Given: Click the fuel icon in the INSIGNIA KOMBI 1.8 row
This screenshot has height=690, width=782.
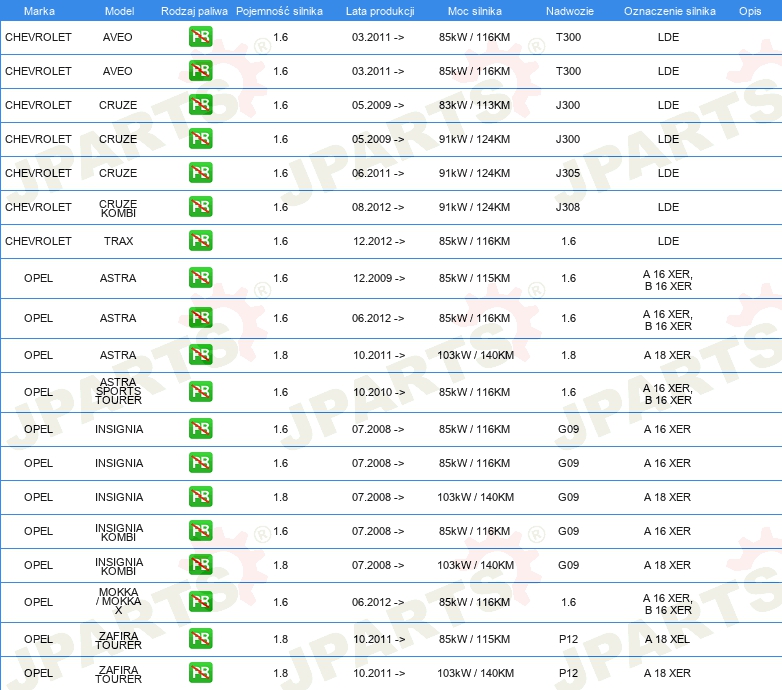Looking at the screenshot, I should click(200, 564).
